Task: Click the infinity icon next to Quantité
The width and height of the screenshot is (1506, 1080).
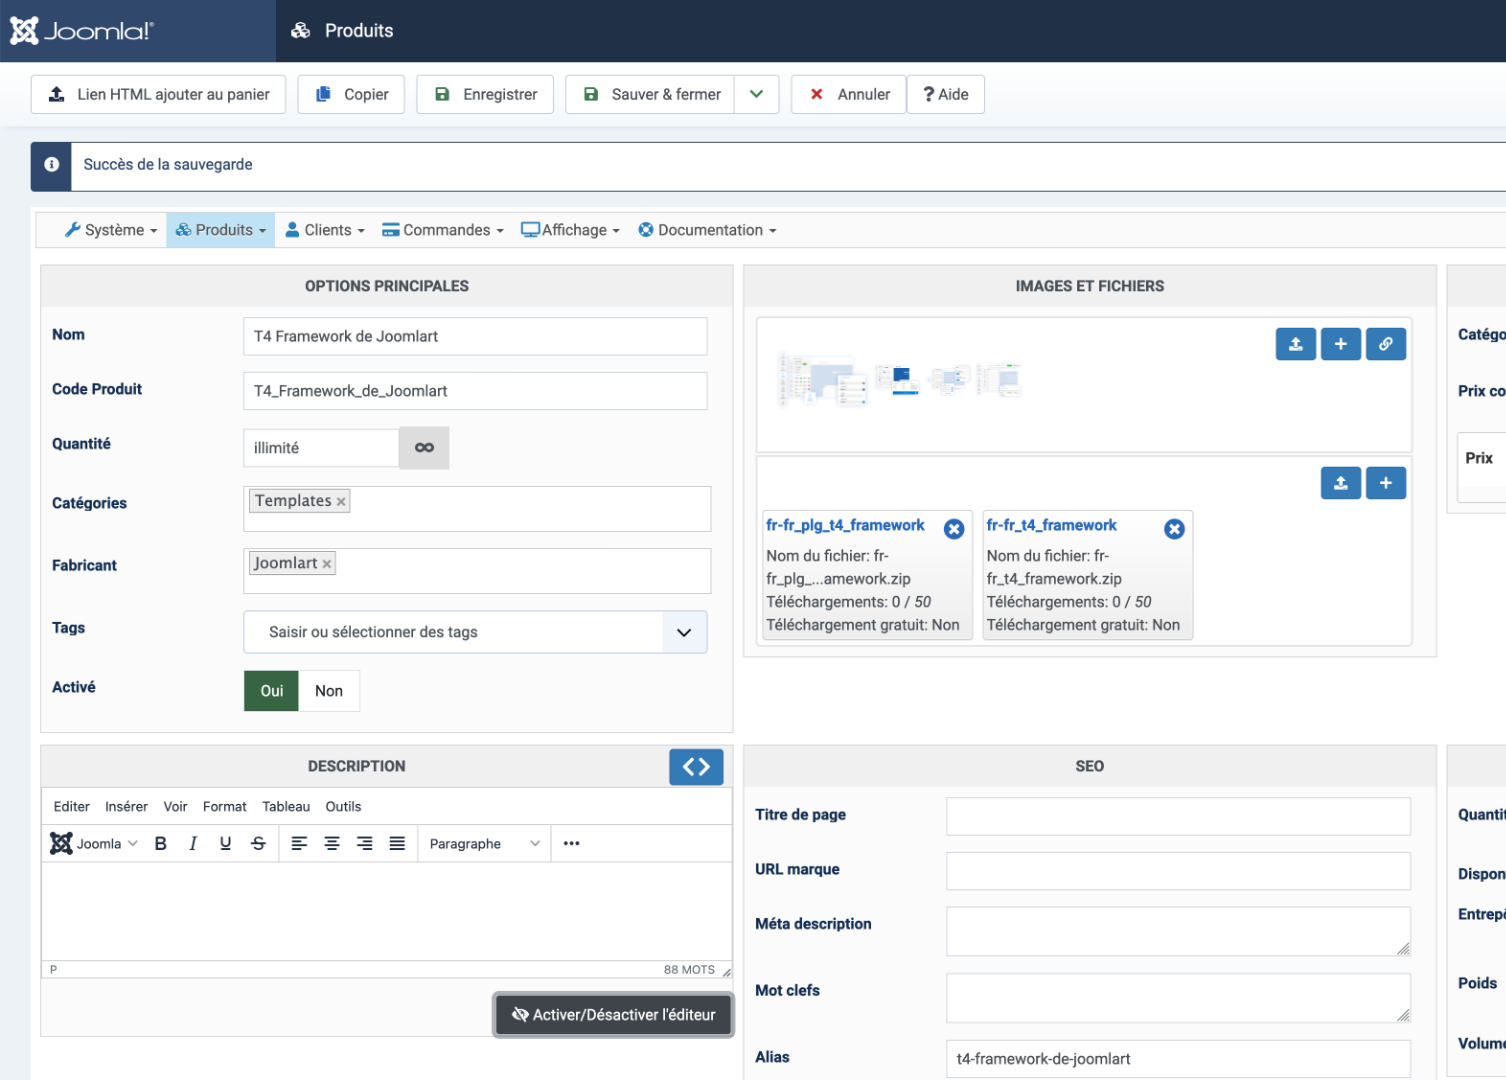Action: click(424, 448)
